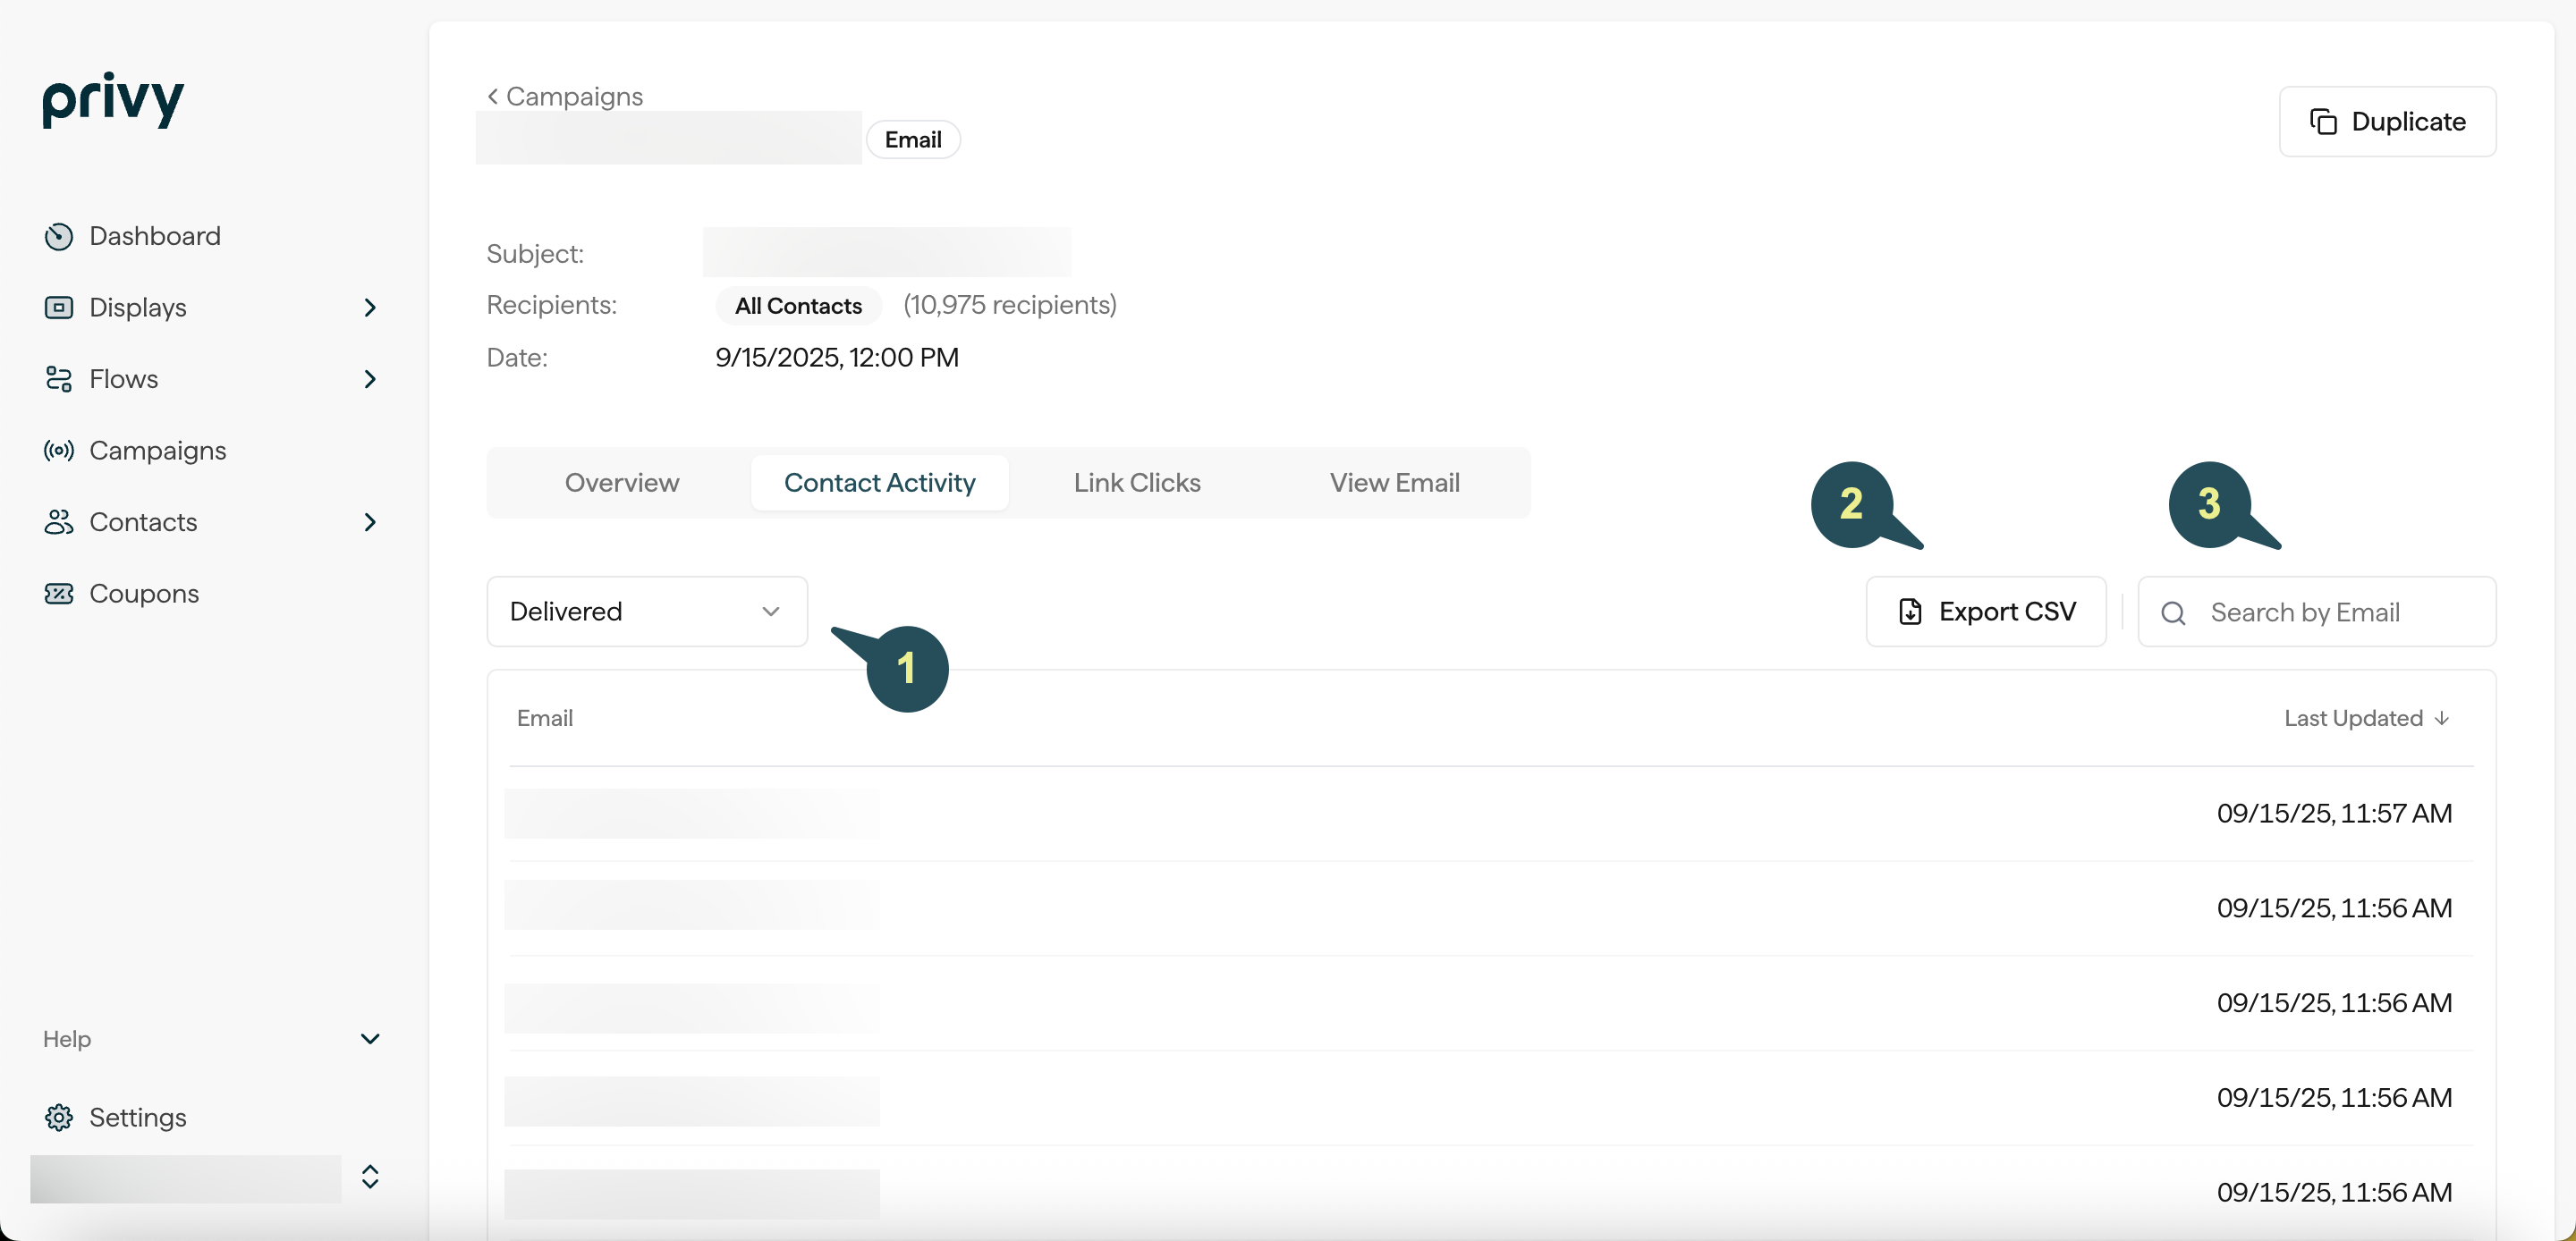2576x1241 pixels.
Task: Expand the Flows submenu chevron
Action: 370,379
